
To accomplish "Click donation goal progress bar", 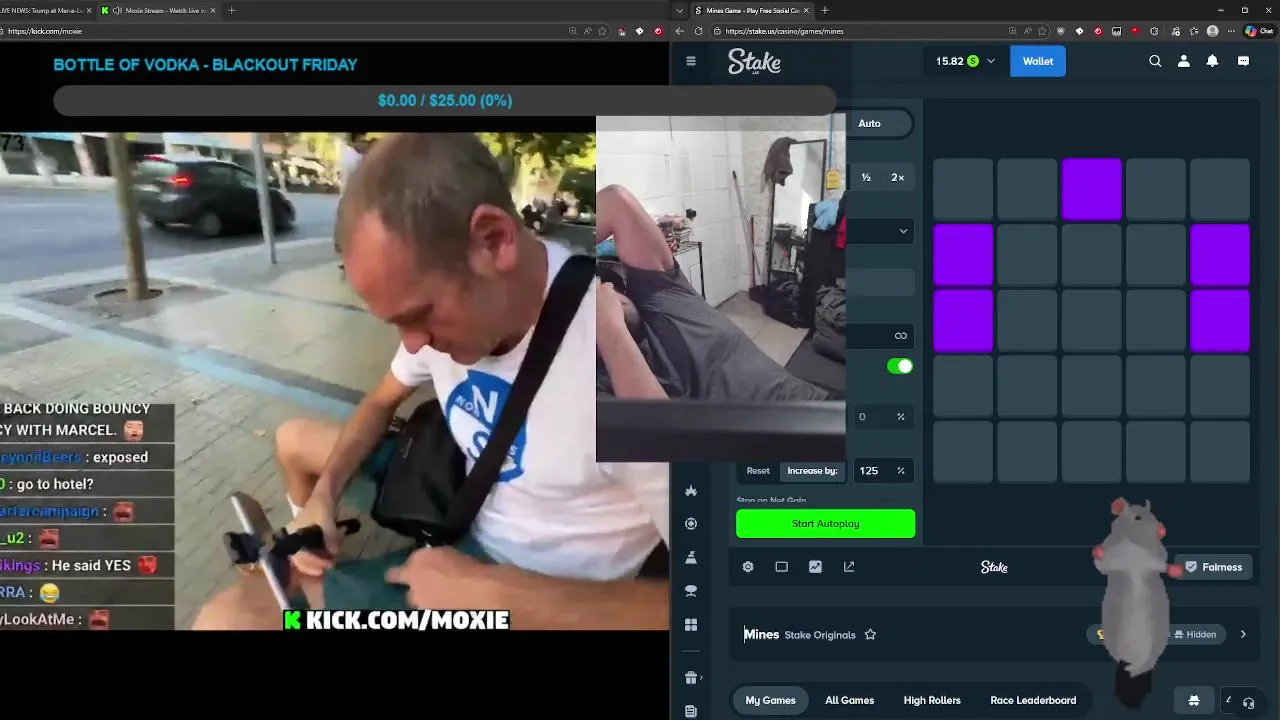I will (445, 100).
